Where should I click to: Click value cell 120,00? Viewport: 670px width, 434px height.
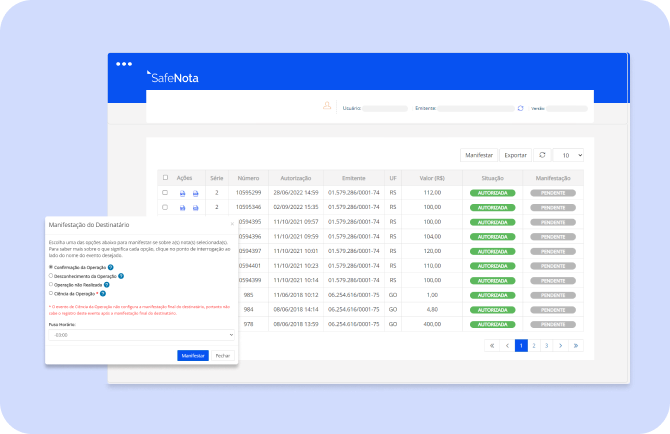pyautogui.click(x=432, y=251)
